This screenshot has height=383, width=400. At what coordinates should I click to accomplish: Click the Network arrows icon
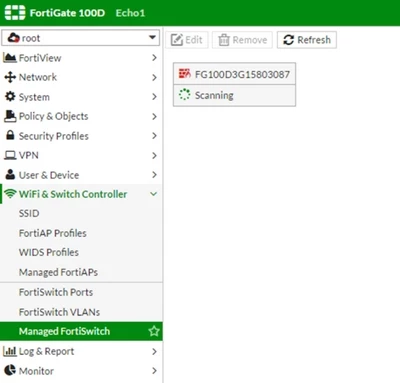click(x=10, y=77)
